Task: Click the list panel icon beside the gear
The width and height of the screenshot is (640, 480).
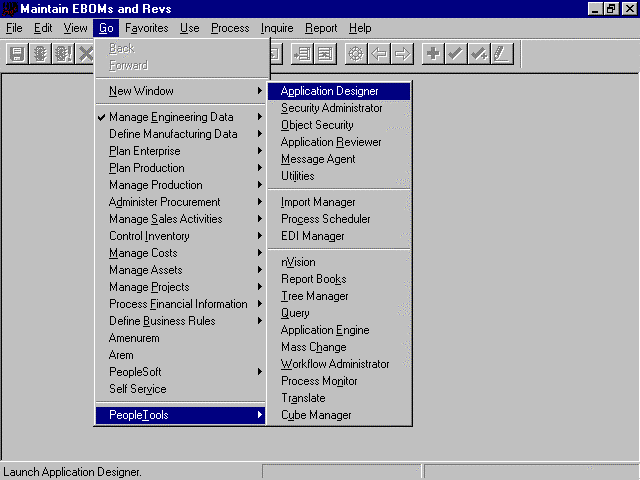Action: tap(325, 54)
